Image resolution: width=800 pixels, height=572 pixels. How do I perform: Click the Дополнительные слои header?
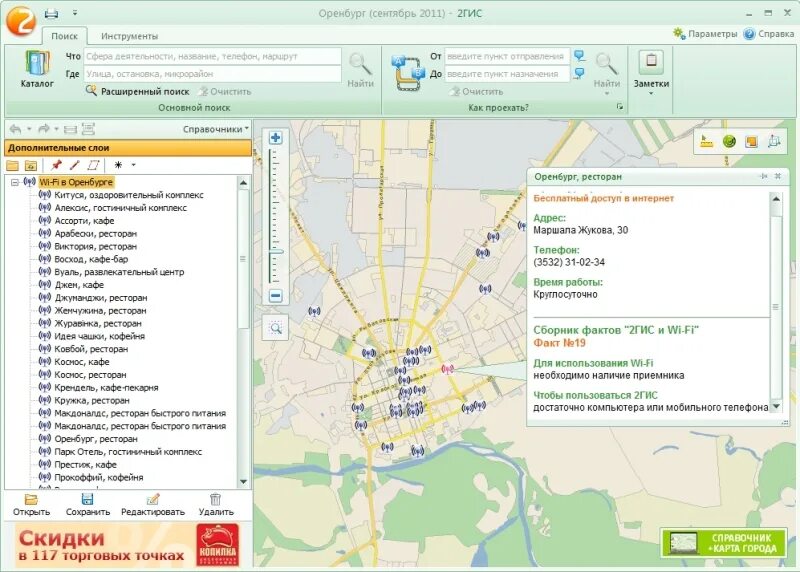(x=128, y=148)
